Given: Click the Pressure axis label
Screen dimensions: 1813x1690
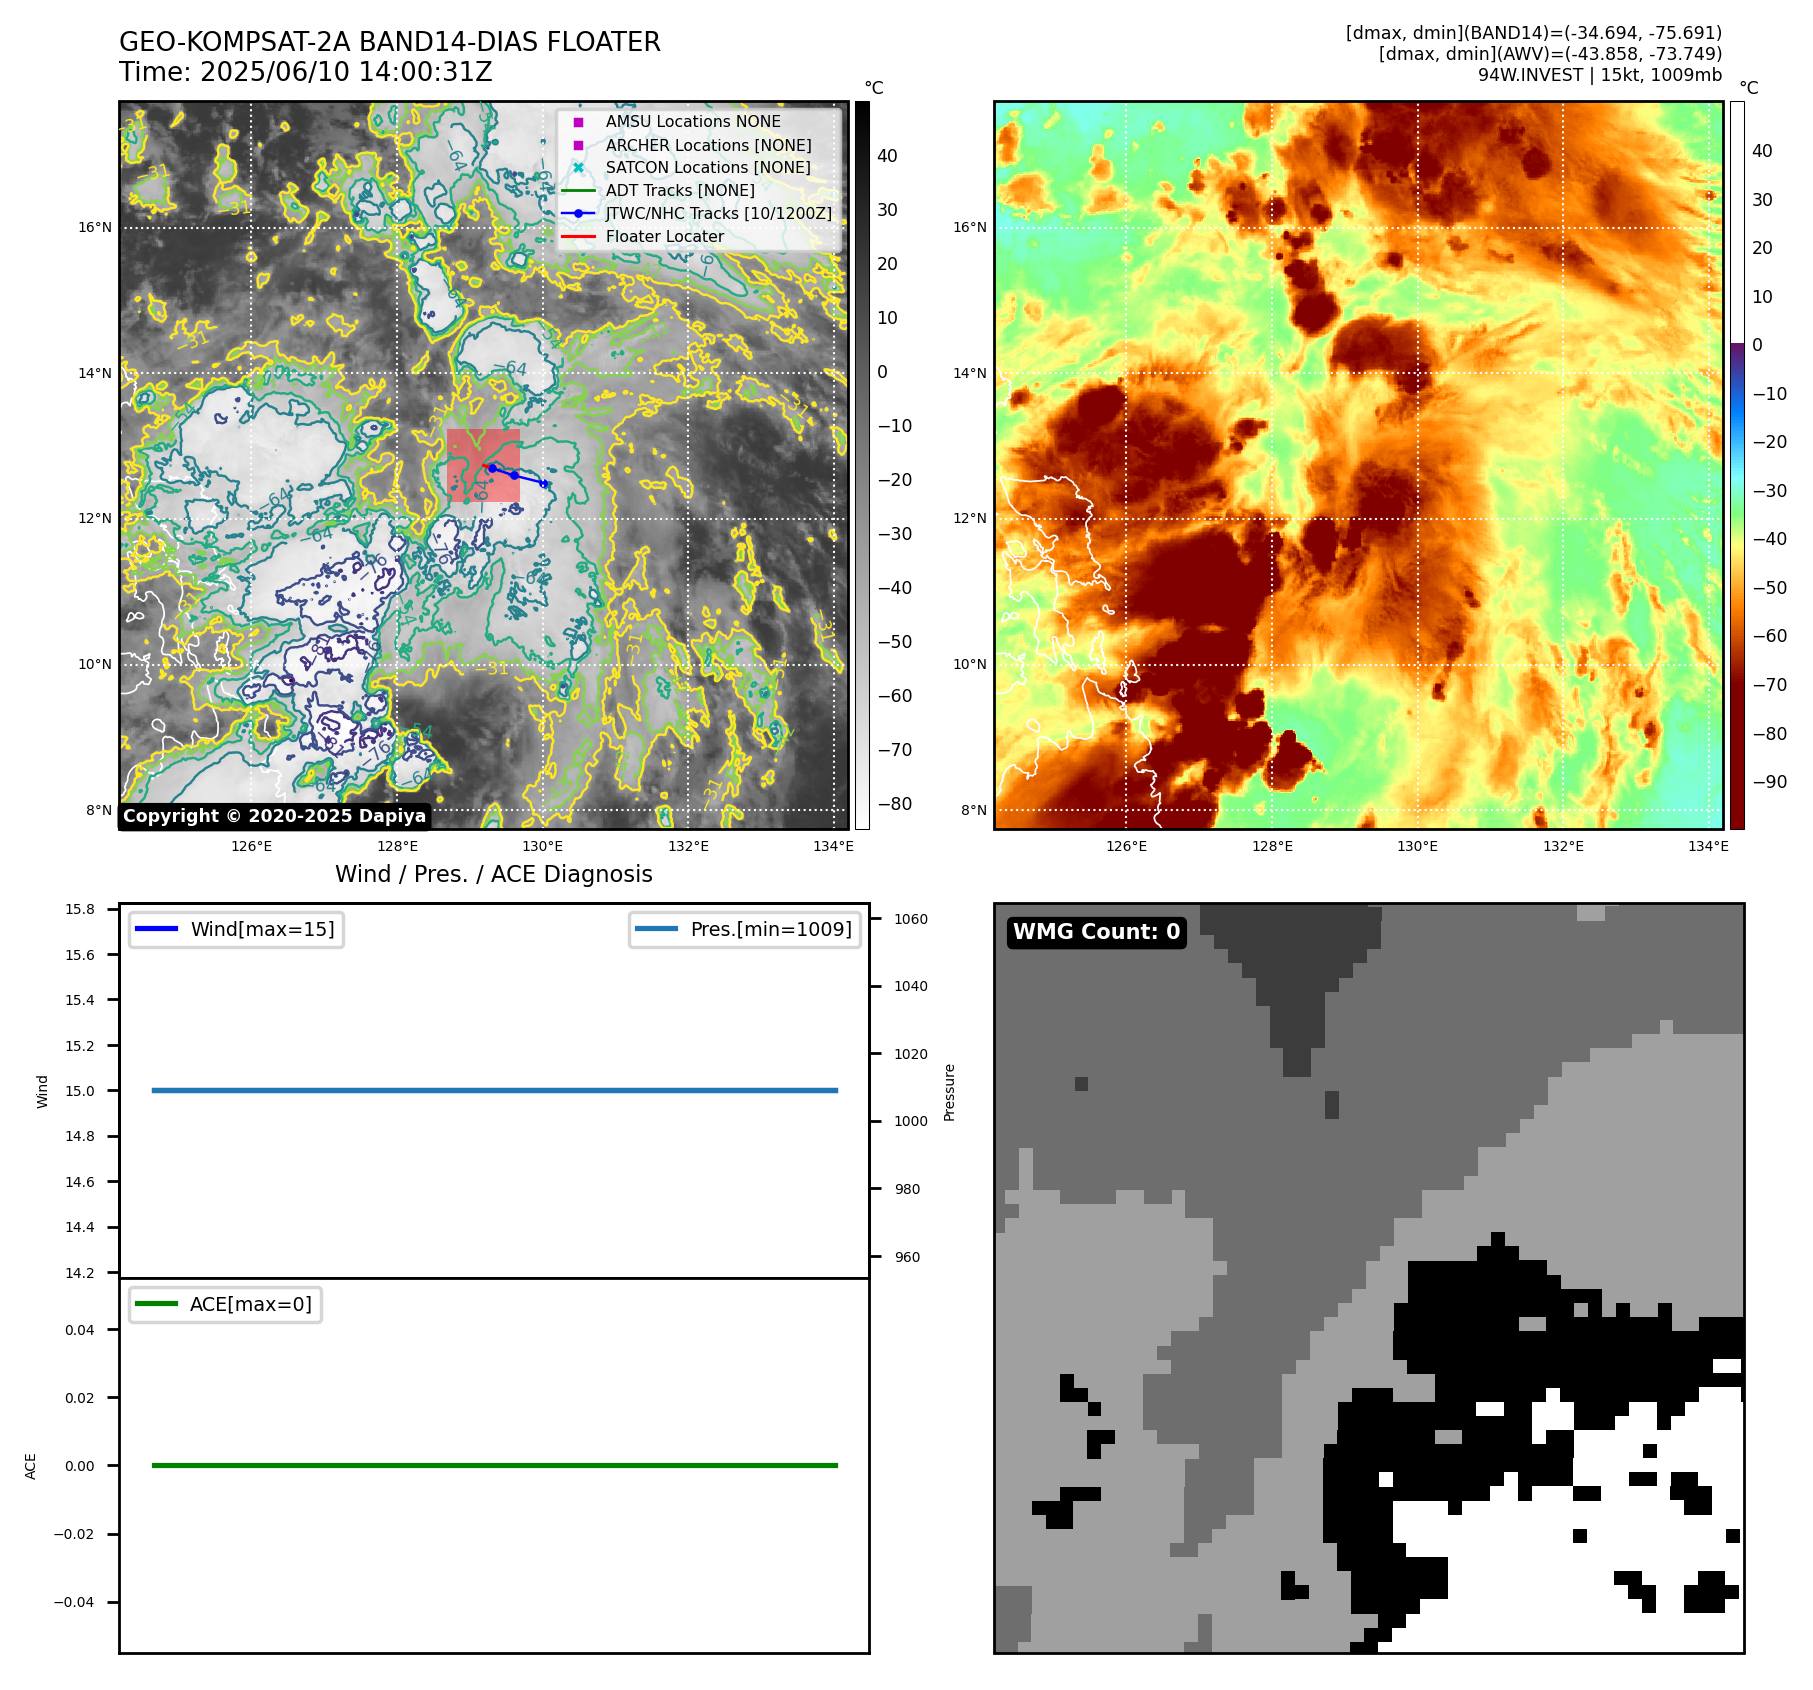Looking at the screenshot, I should tap(950, 1092).
